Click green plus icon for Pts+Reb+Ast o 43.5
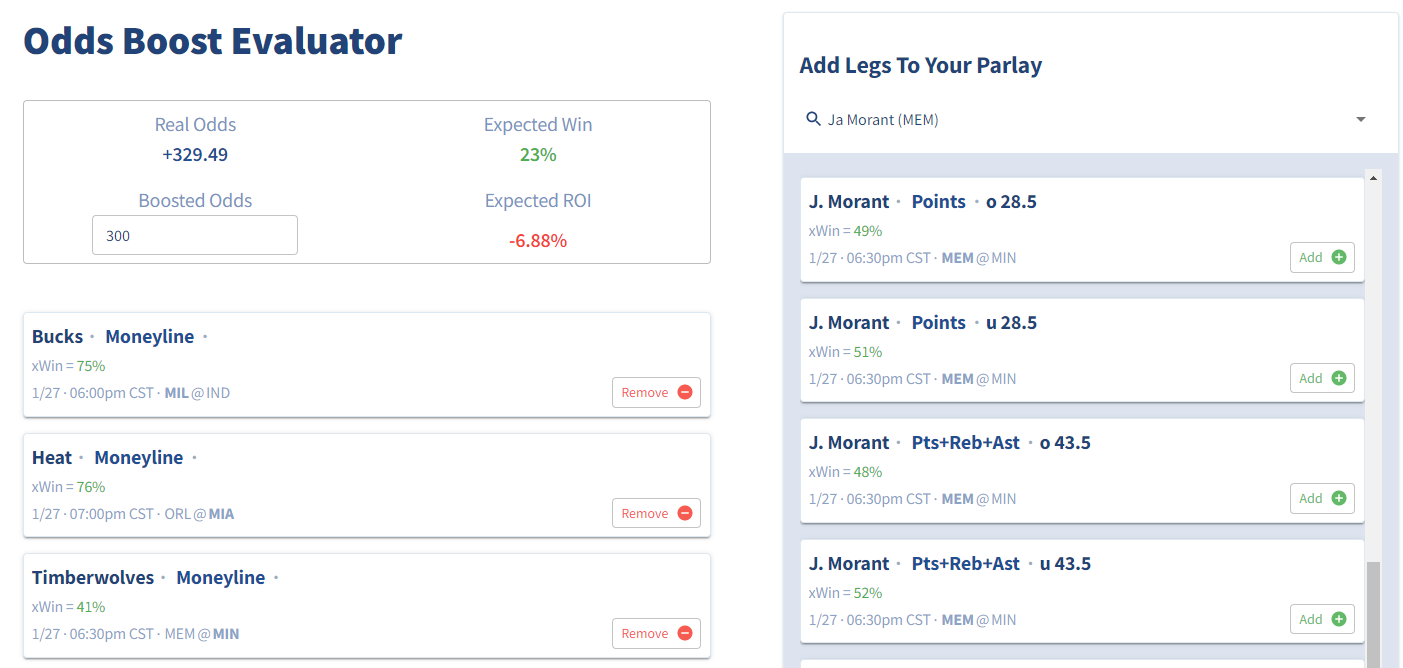The image size is (1403, 668). [1339, 498]
